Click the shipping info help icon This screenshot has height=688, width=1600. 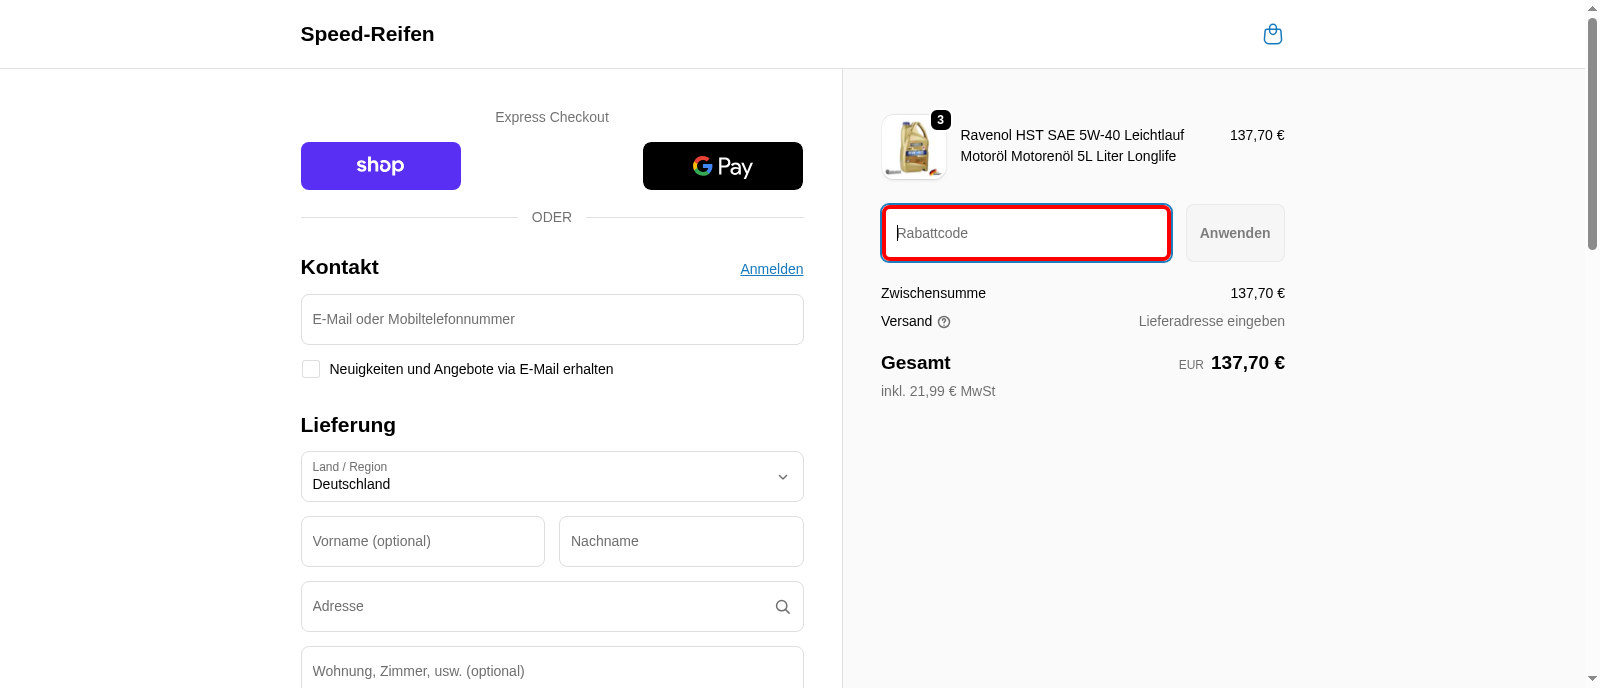click(944, 322)
